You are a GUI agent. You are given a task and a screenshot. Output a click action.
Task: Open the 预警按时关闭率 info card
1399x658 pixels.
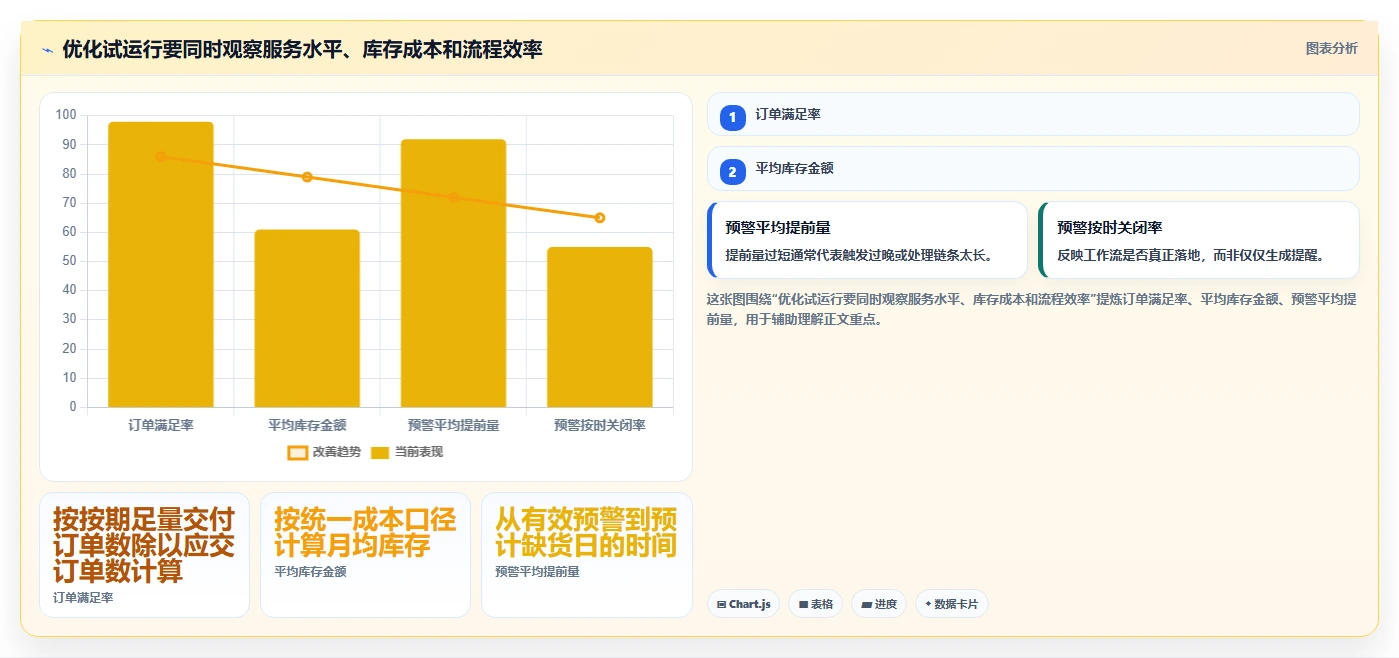tap(1199, 240)
